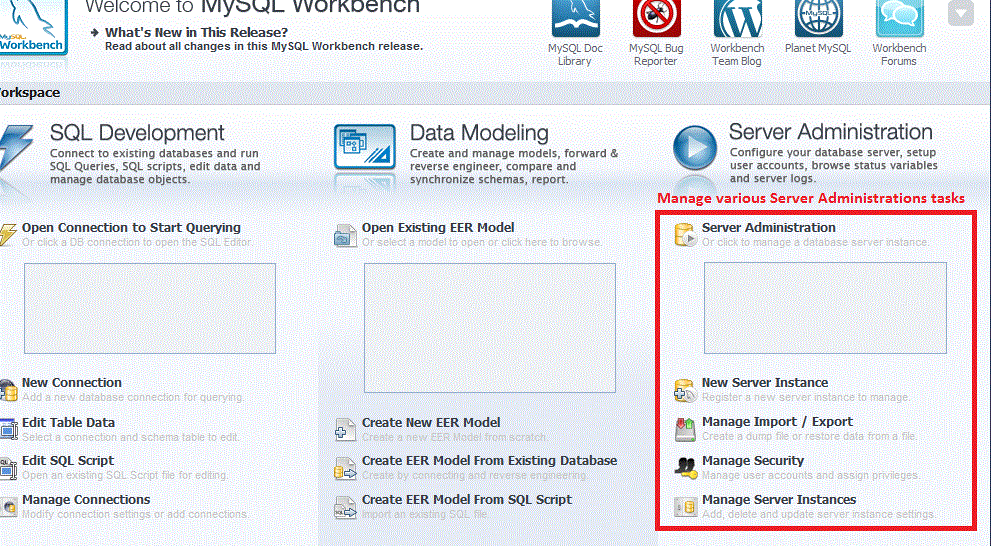The height and width of the screenshot is (546, 991).
Task: Select Manage Connections link
Action: [x=86, y=500]
